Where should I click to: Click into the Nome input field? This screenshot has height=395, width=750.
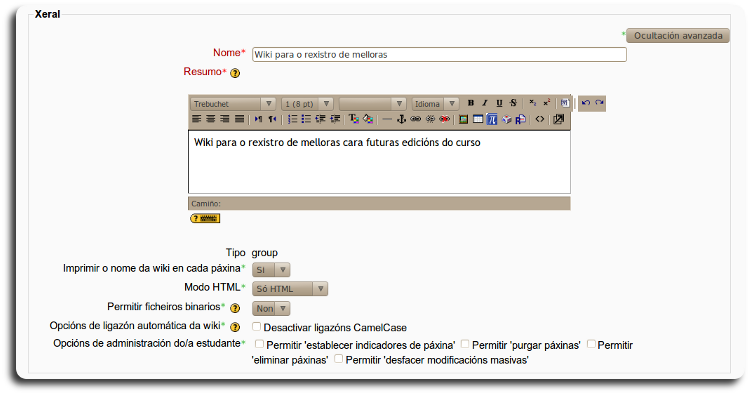coord(439,55)
